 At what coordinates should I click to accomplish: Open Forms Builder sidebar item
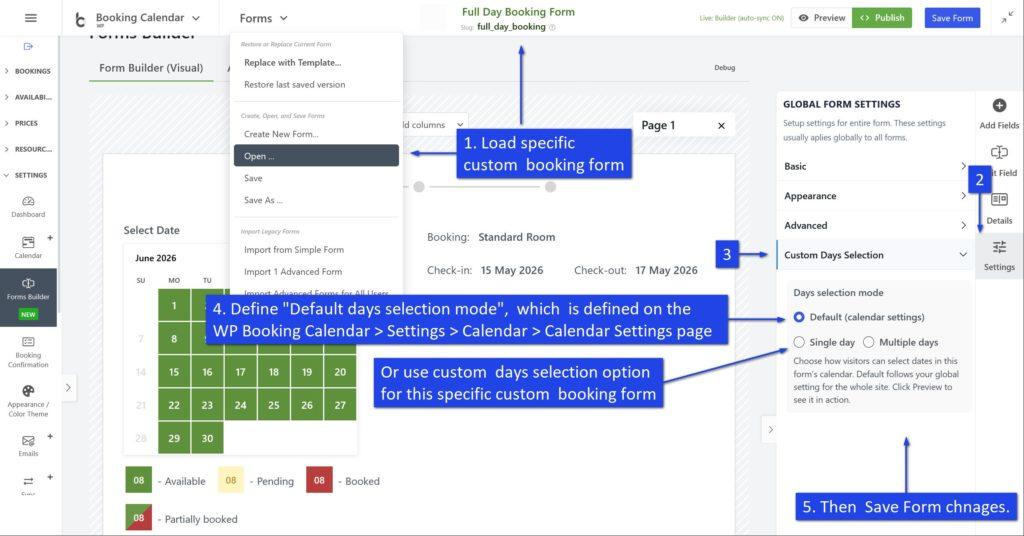[28, 296]
